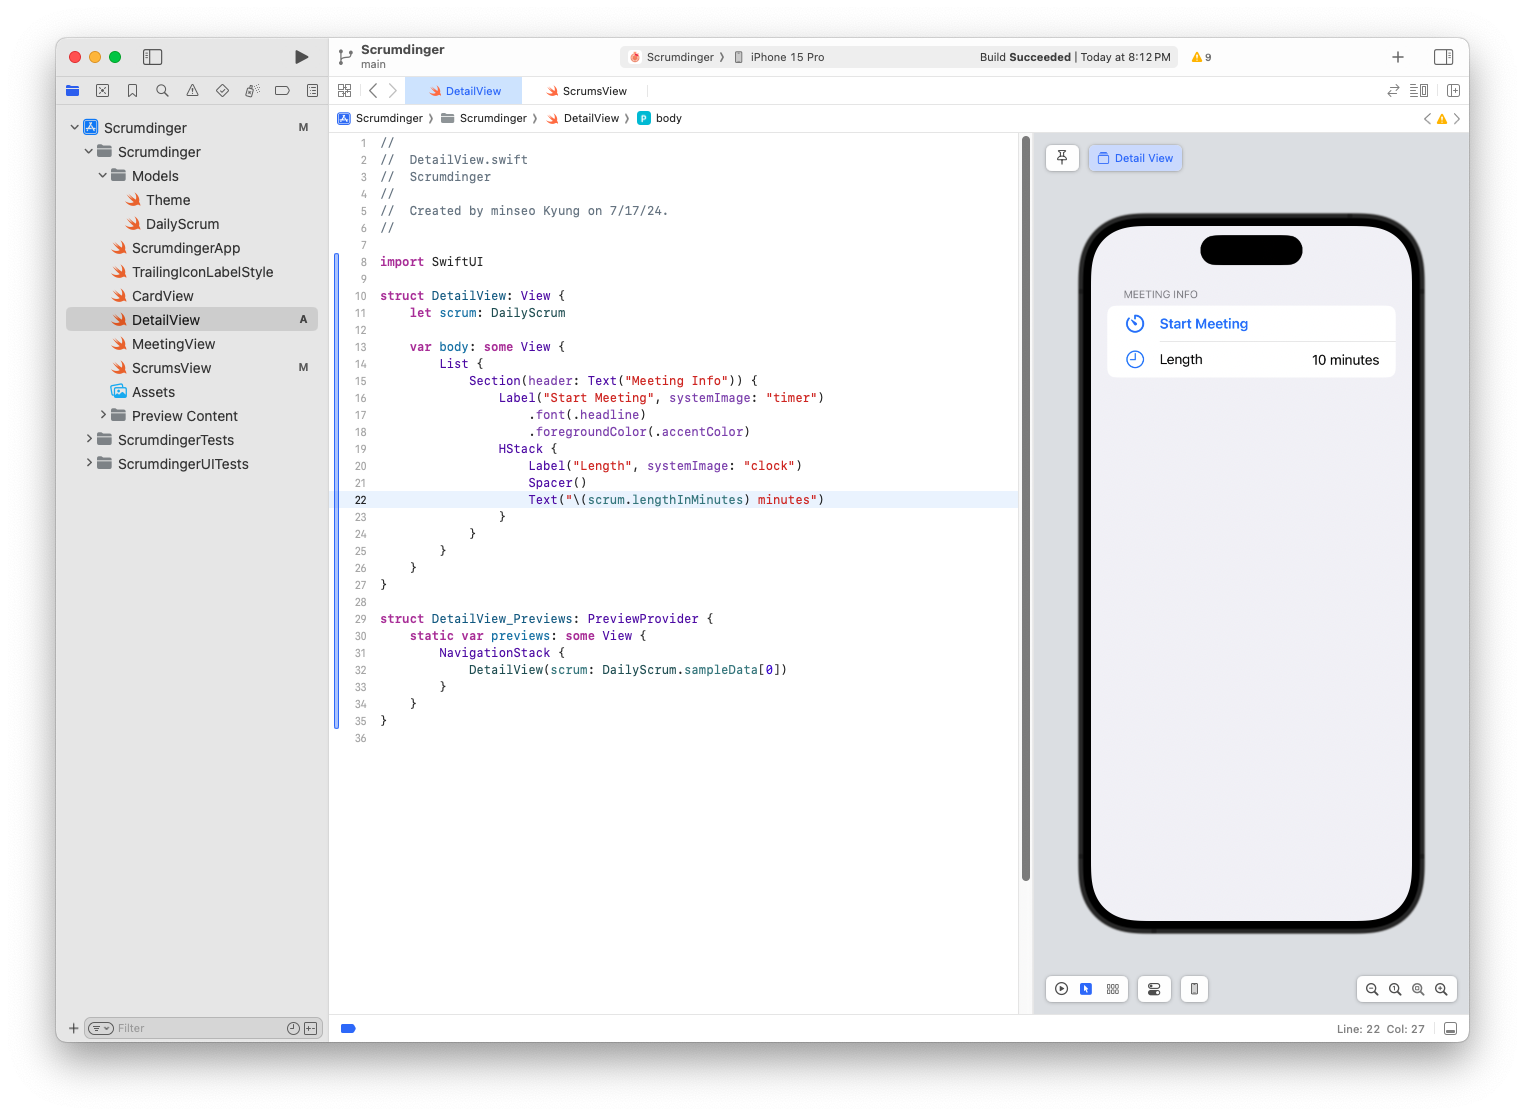Select the DetailView editor tab
Screen dimensions: 1525x1116
tap(465, 91)
